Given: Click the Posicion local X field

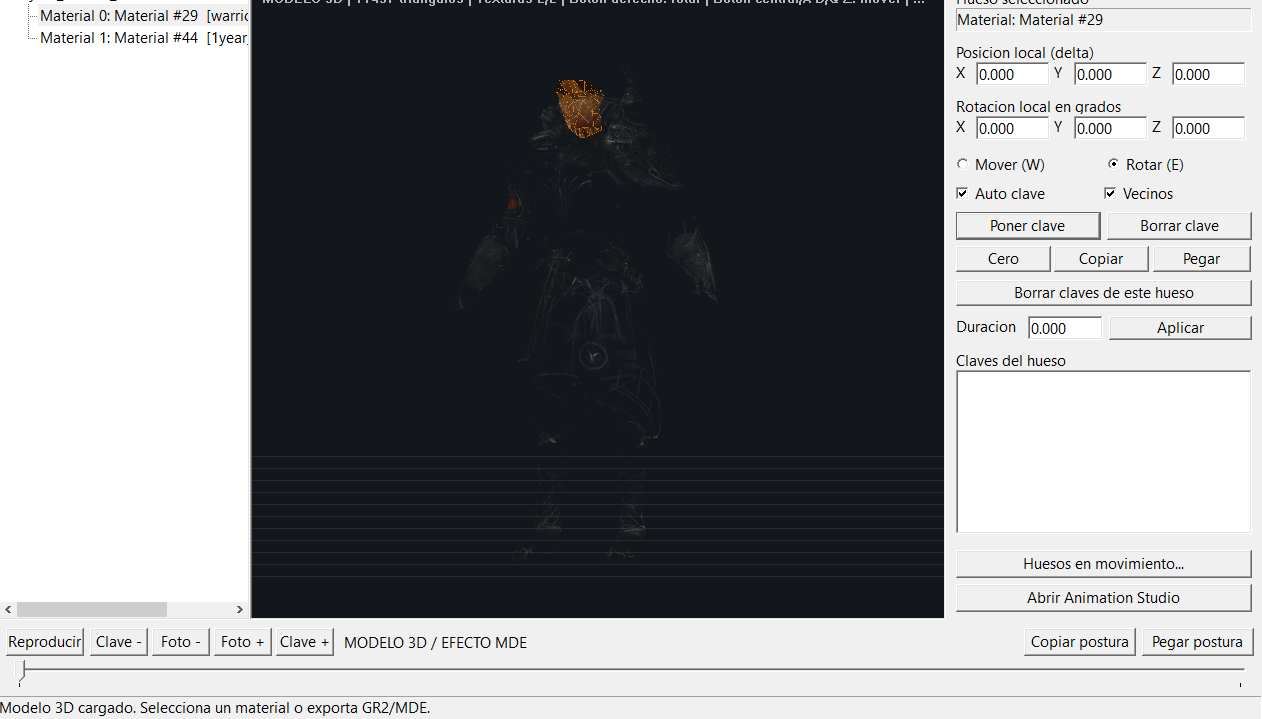Looking at the screenshot, I should click(x=1012, y=74).
